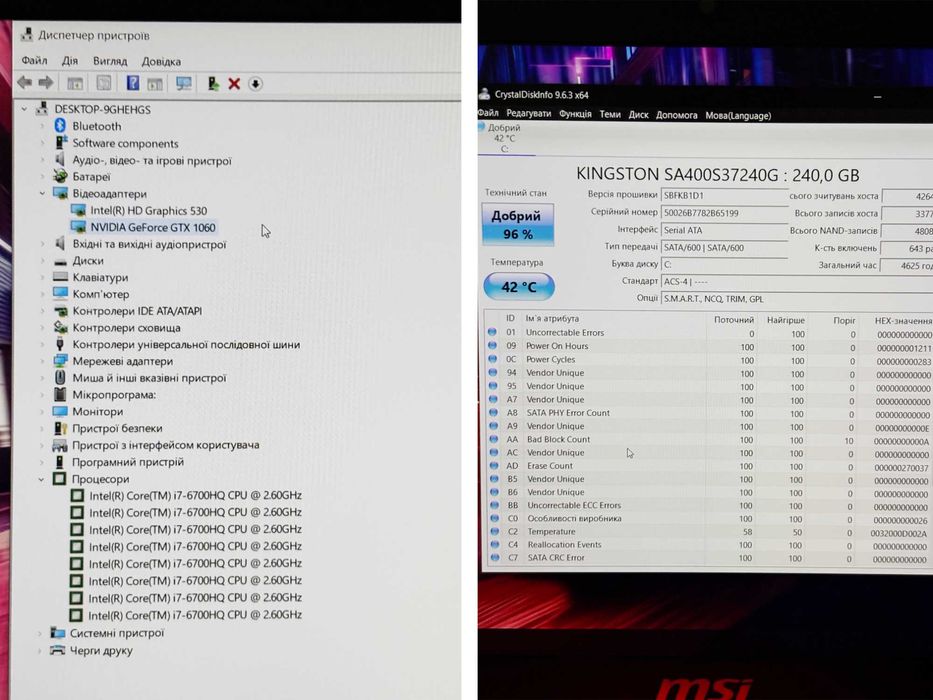Collapse the Відеоадаптери category
Screen dimensions: 933x700
42,193
